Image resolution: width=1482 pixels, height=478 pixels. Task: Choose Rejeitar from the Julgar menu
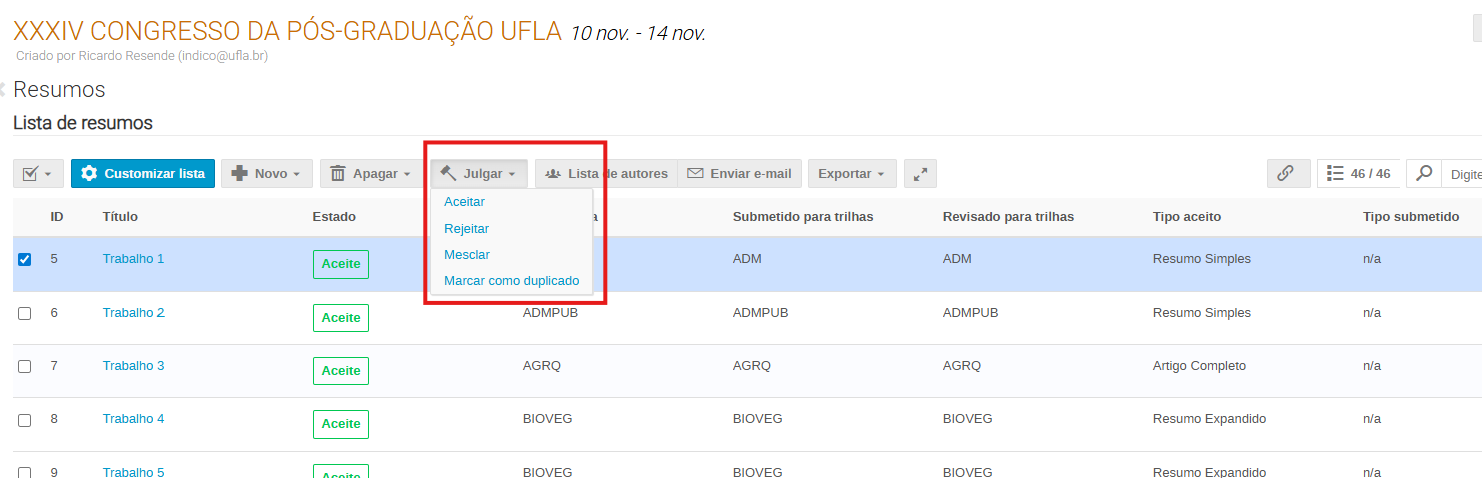(466, 229)
